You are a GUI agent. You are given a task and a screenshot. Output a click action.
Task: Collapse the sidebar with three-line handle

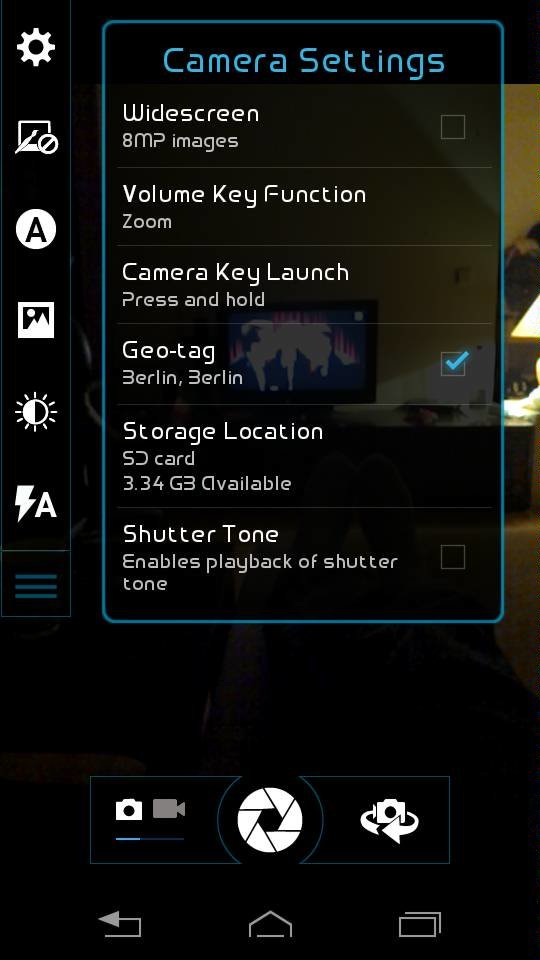click(x=36, y=585)
